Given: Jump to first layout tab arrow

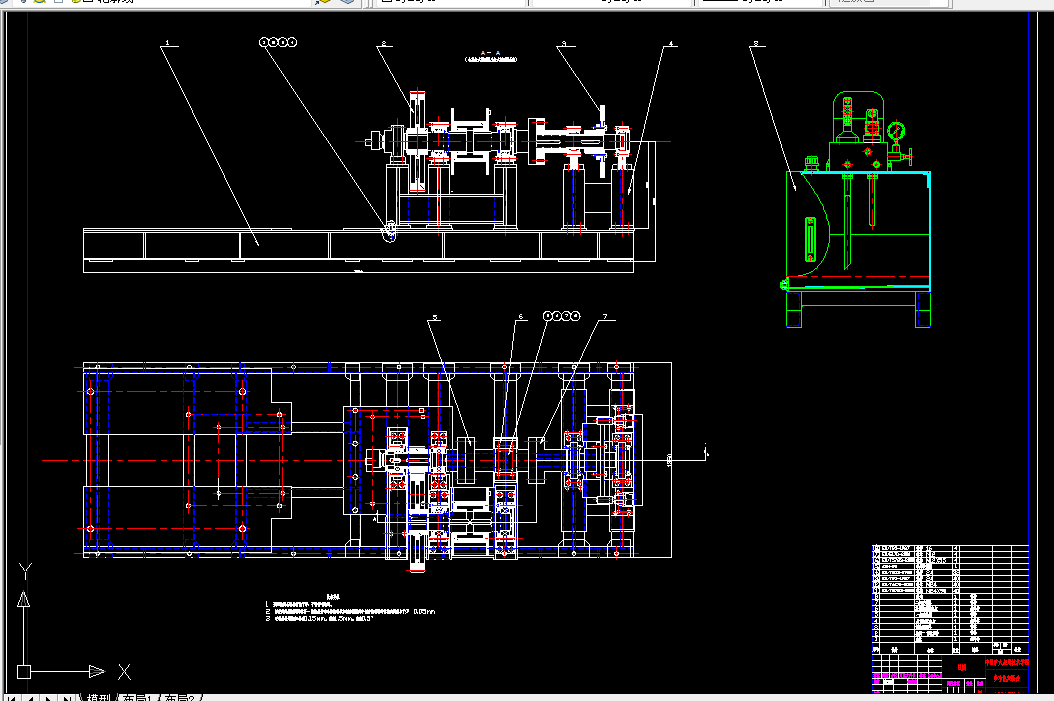Looking at the screenshot, I should (11, 698).
